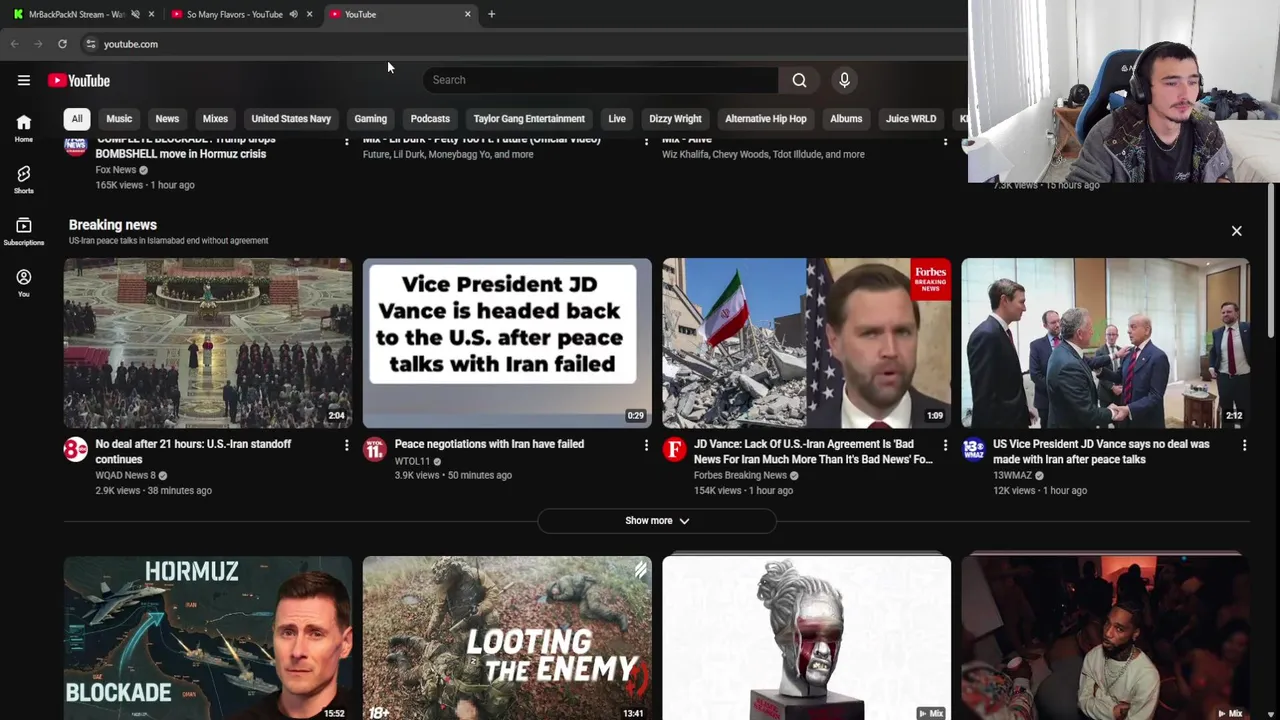Open options menu for 13WMAZ video
The width and height of the screenshot is (1280, 720).
(x=1244, y=445)
